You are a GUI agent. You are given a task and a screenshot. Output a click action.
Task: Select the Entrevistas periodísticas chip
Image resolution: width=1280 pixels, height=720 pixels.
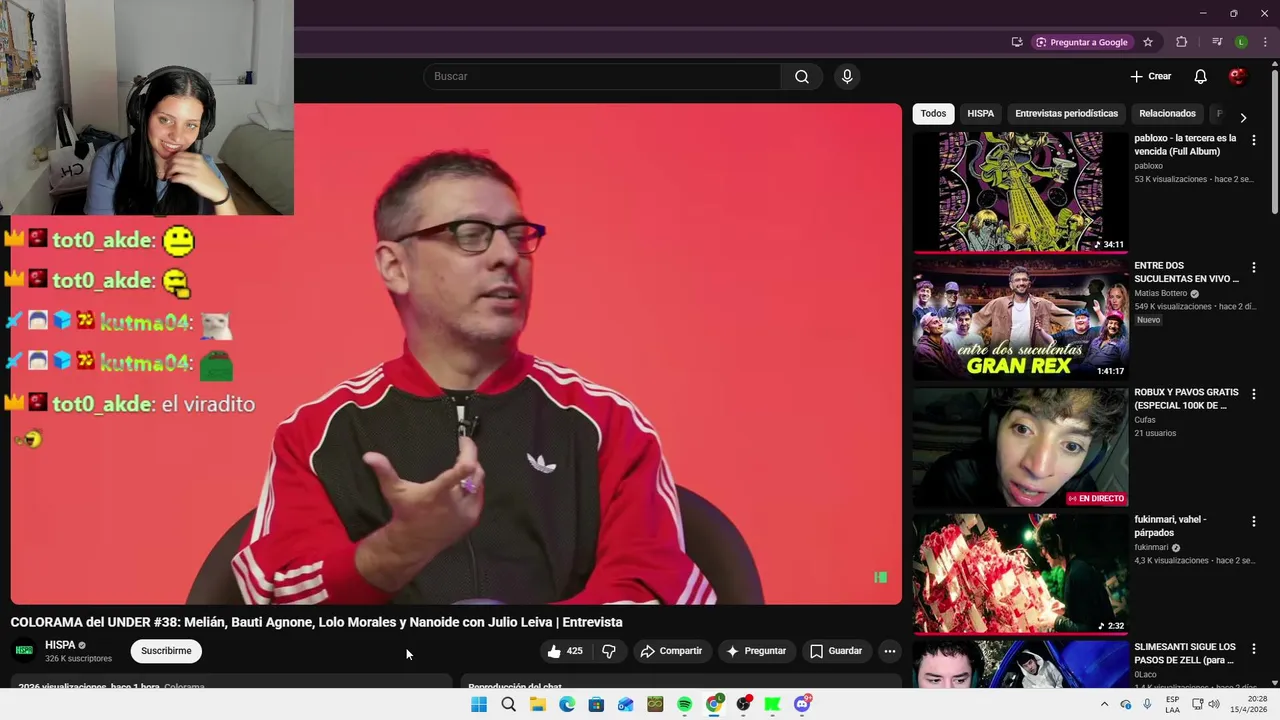[1066, 114]
